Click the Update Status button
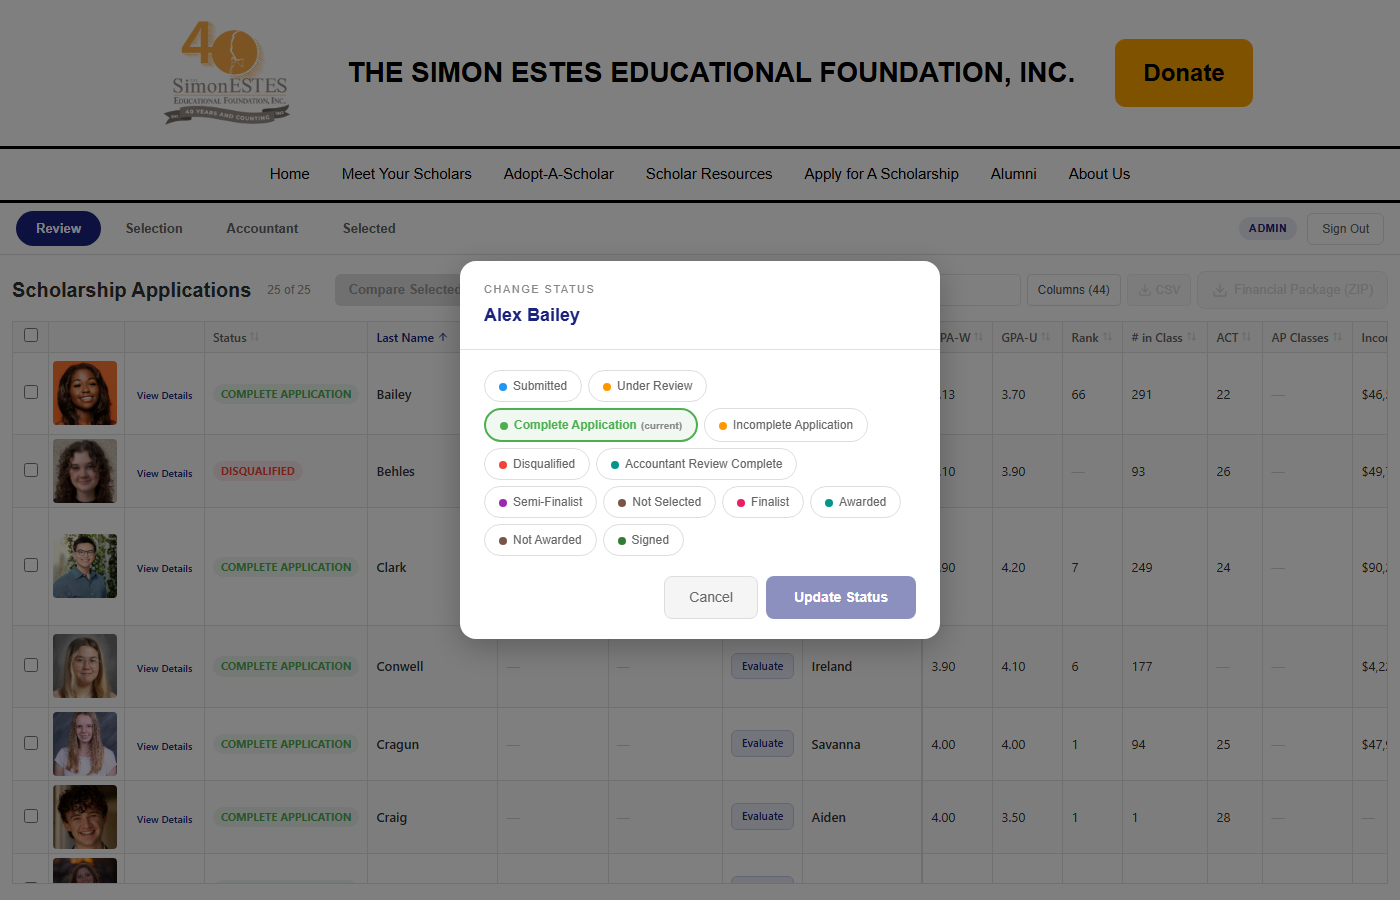 pos(840,597)
